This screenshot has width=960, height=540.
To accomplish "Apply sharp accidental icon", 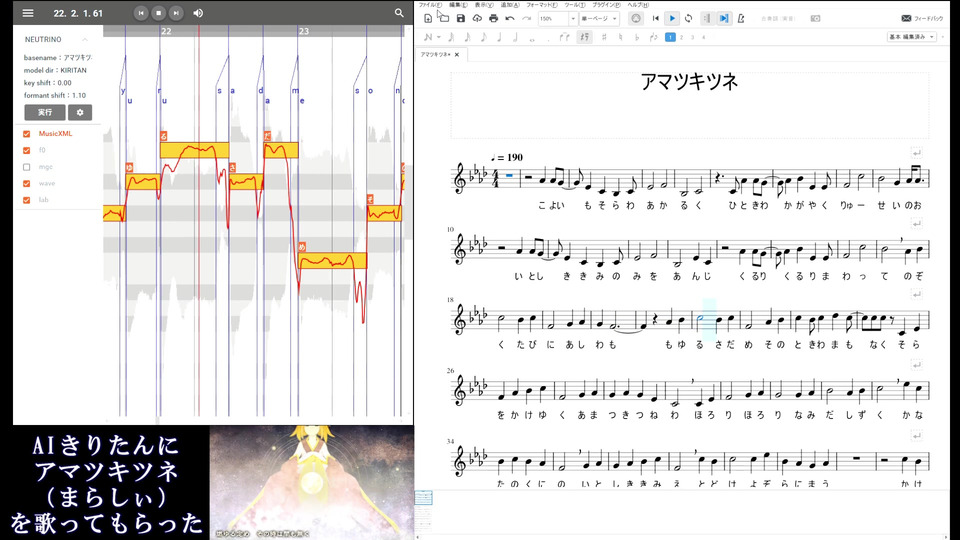I will 604,37.
